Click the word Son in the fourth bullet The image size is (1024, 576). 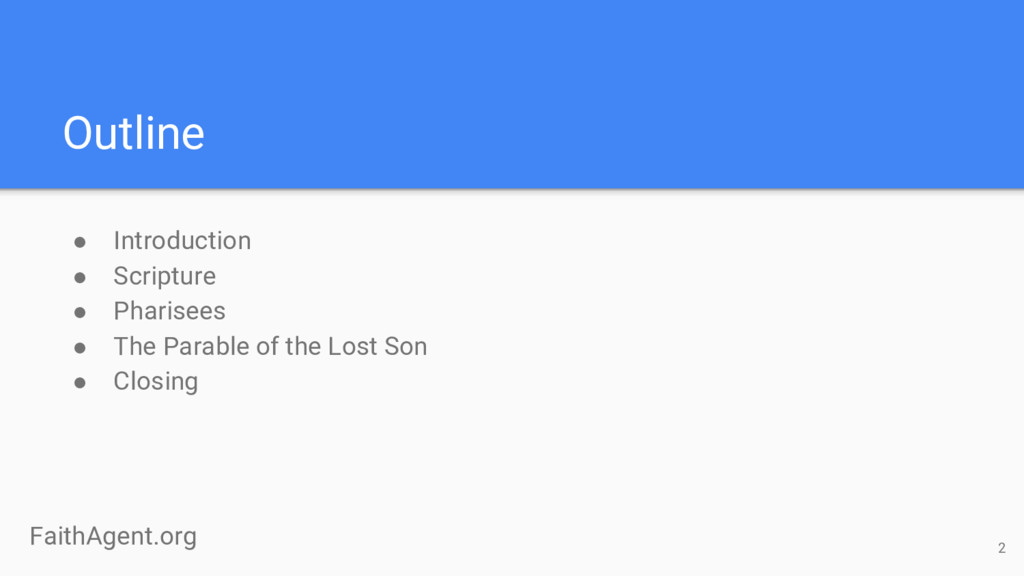tap(406, 346)
